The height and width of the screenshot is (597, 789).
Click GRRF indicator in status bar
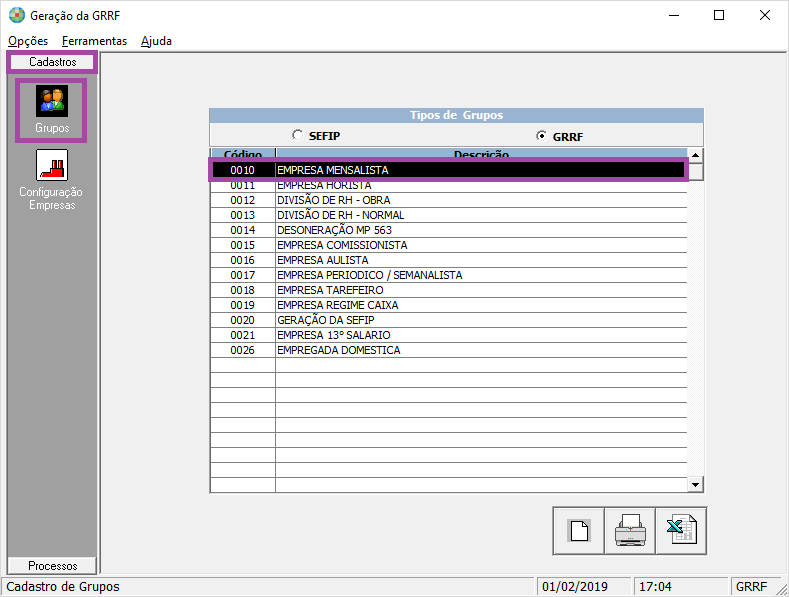[751, 586]
